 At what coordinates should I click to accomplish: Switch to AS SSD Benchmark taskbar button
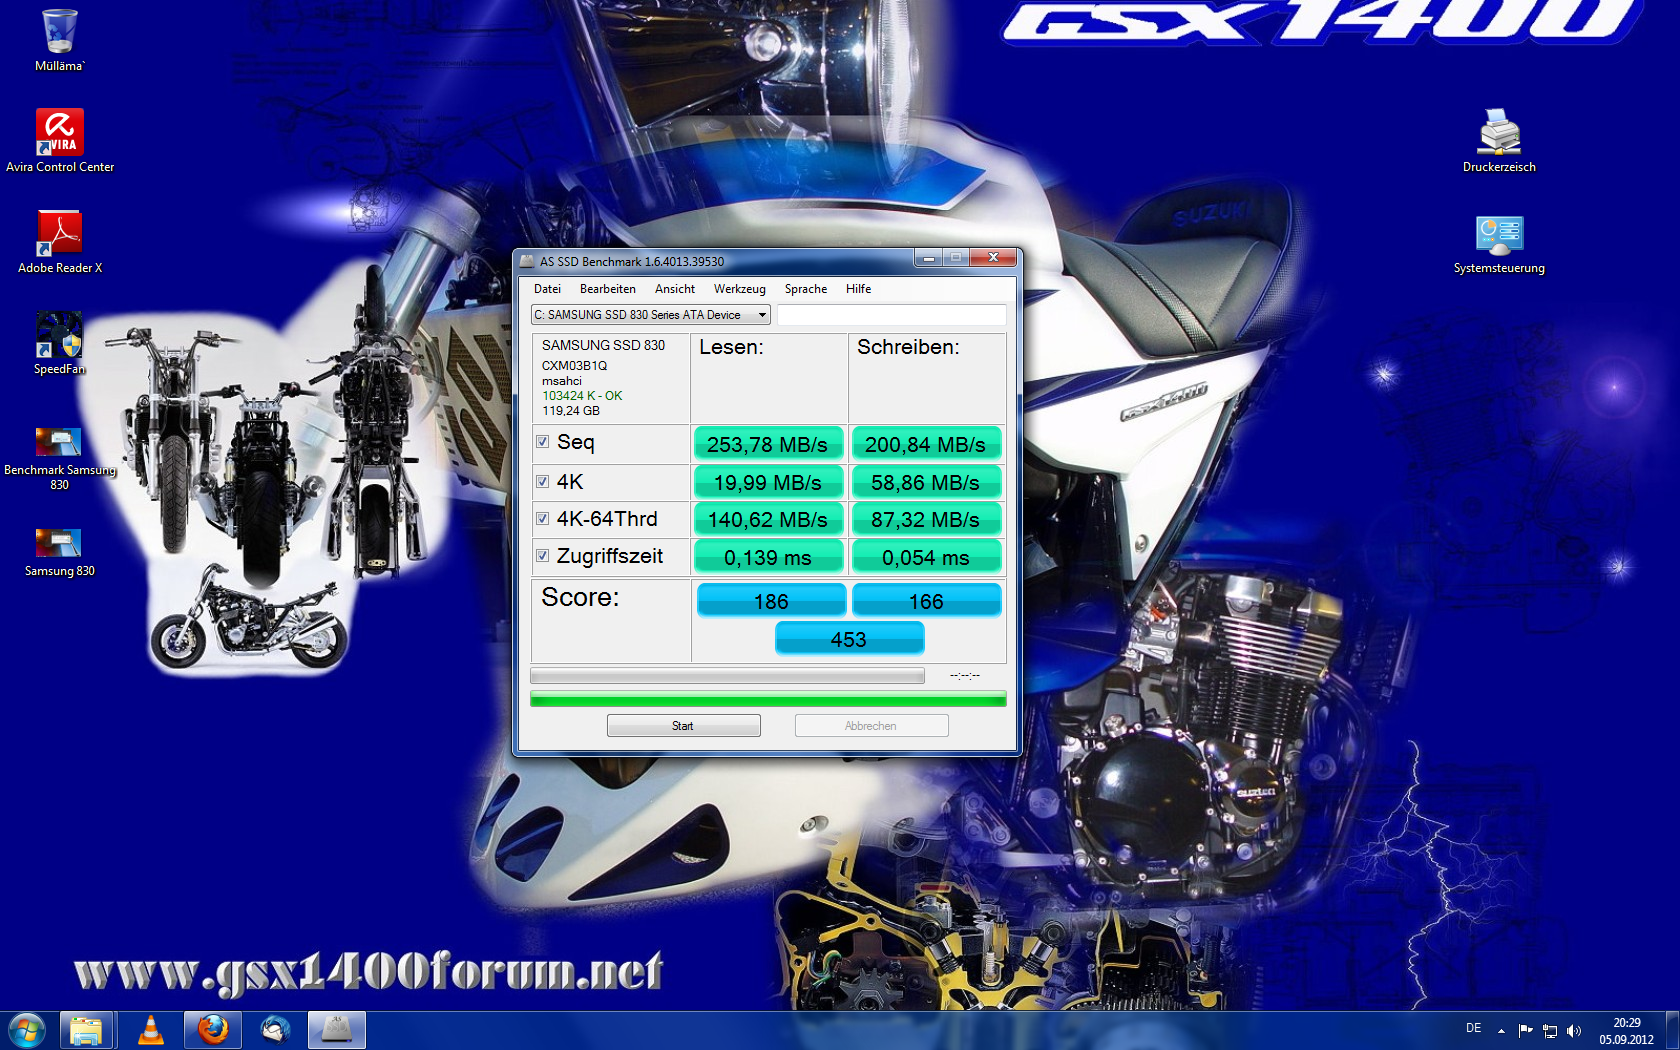[337, 1030]
